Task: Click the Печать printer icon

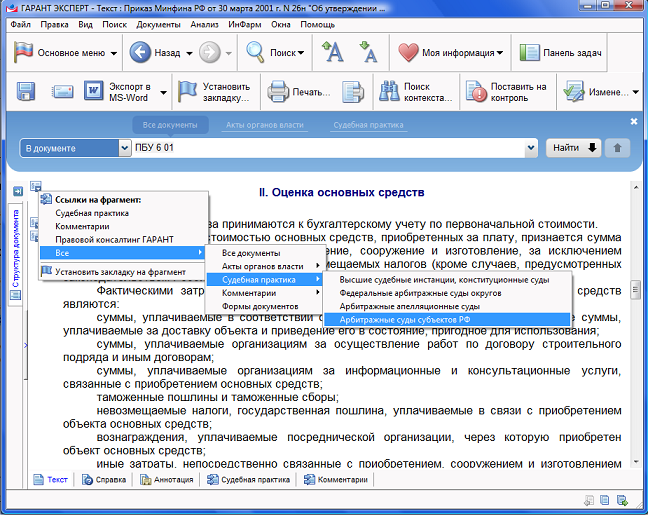Action: [279, 93]
